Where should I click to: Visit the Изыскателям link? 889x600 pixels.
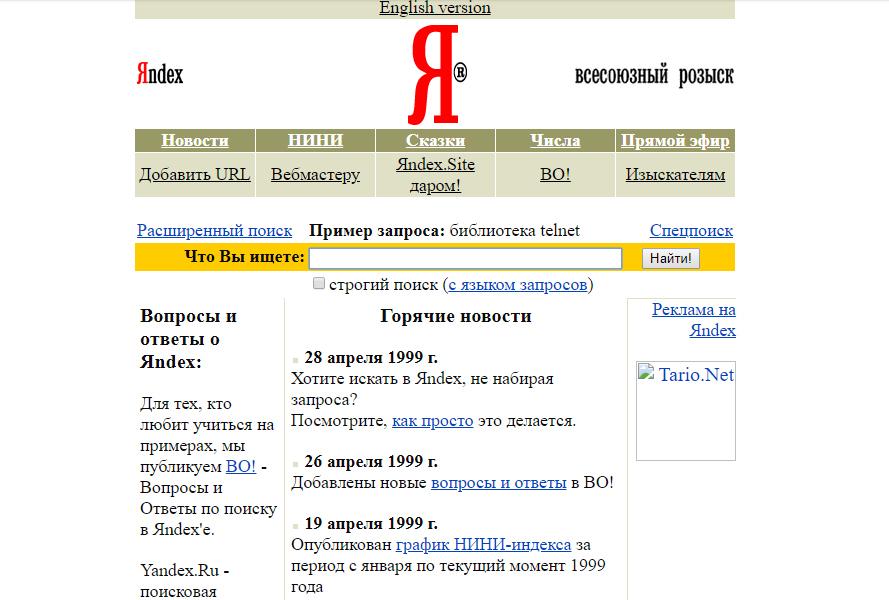(675, 175)
